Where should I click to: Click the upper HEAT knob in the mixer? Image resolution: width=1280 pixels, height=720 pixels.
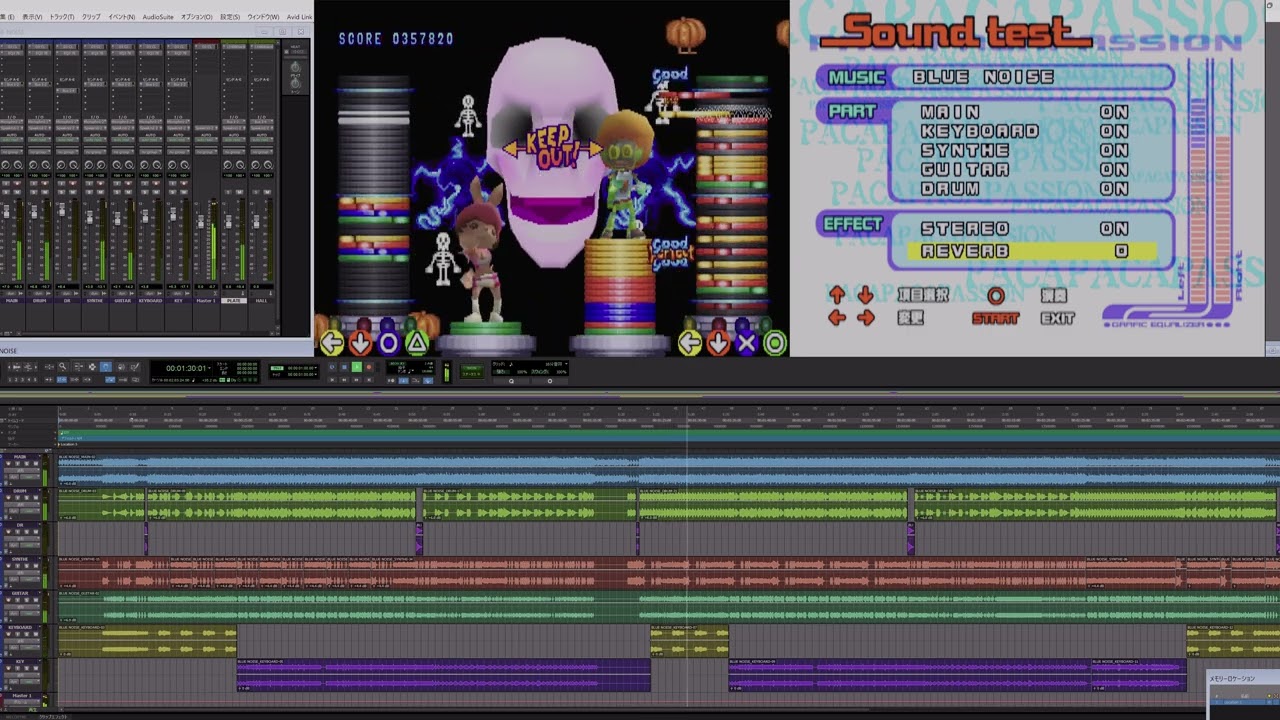point(295,67)
